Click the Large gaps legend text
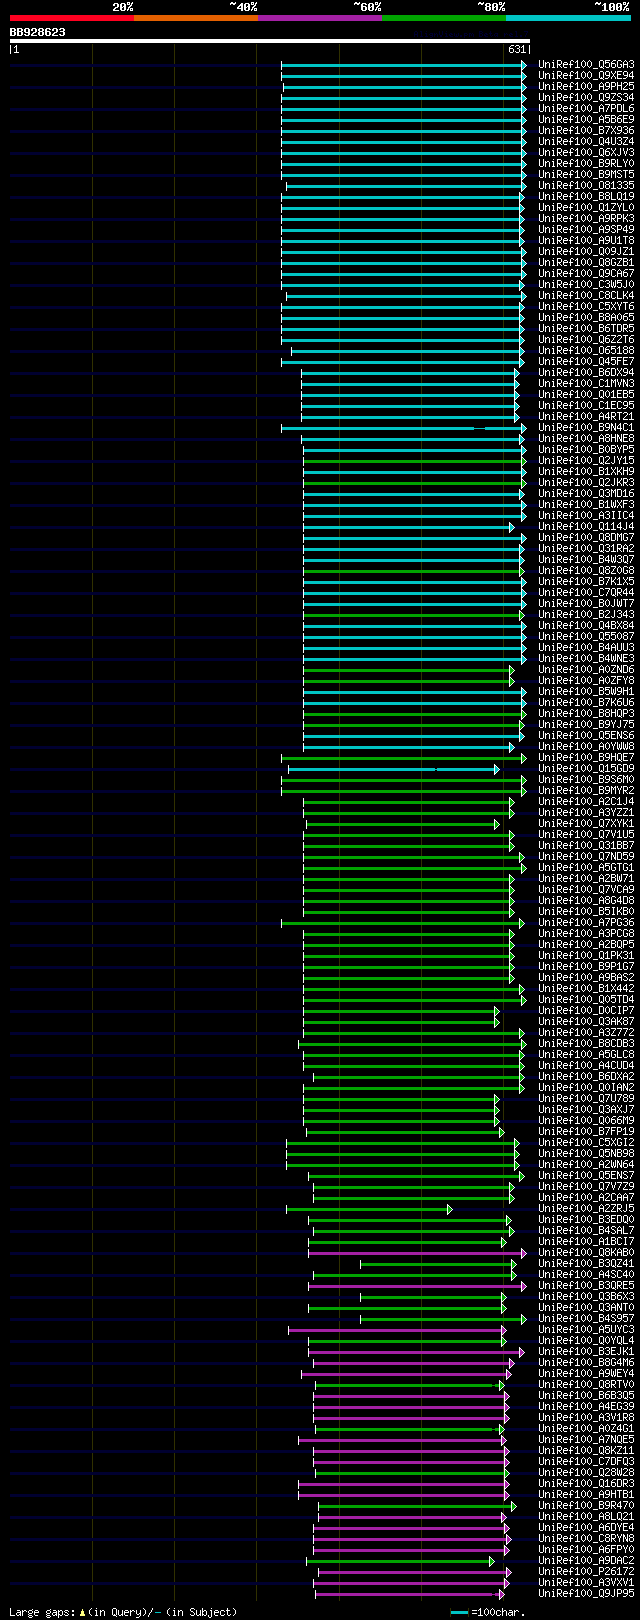 [x=123, y=1612]
